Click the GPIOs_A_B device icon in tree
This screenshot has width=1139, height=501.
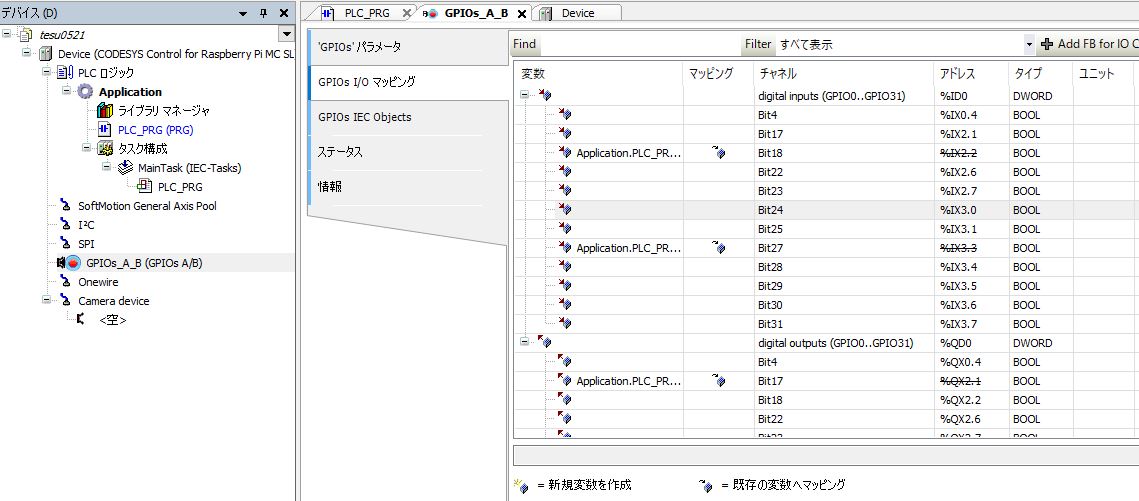point(68,263)
